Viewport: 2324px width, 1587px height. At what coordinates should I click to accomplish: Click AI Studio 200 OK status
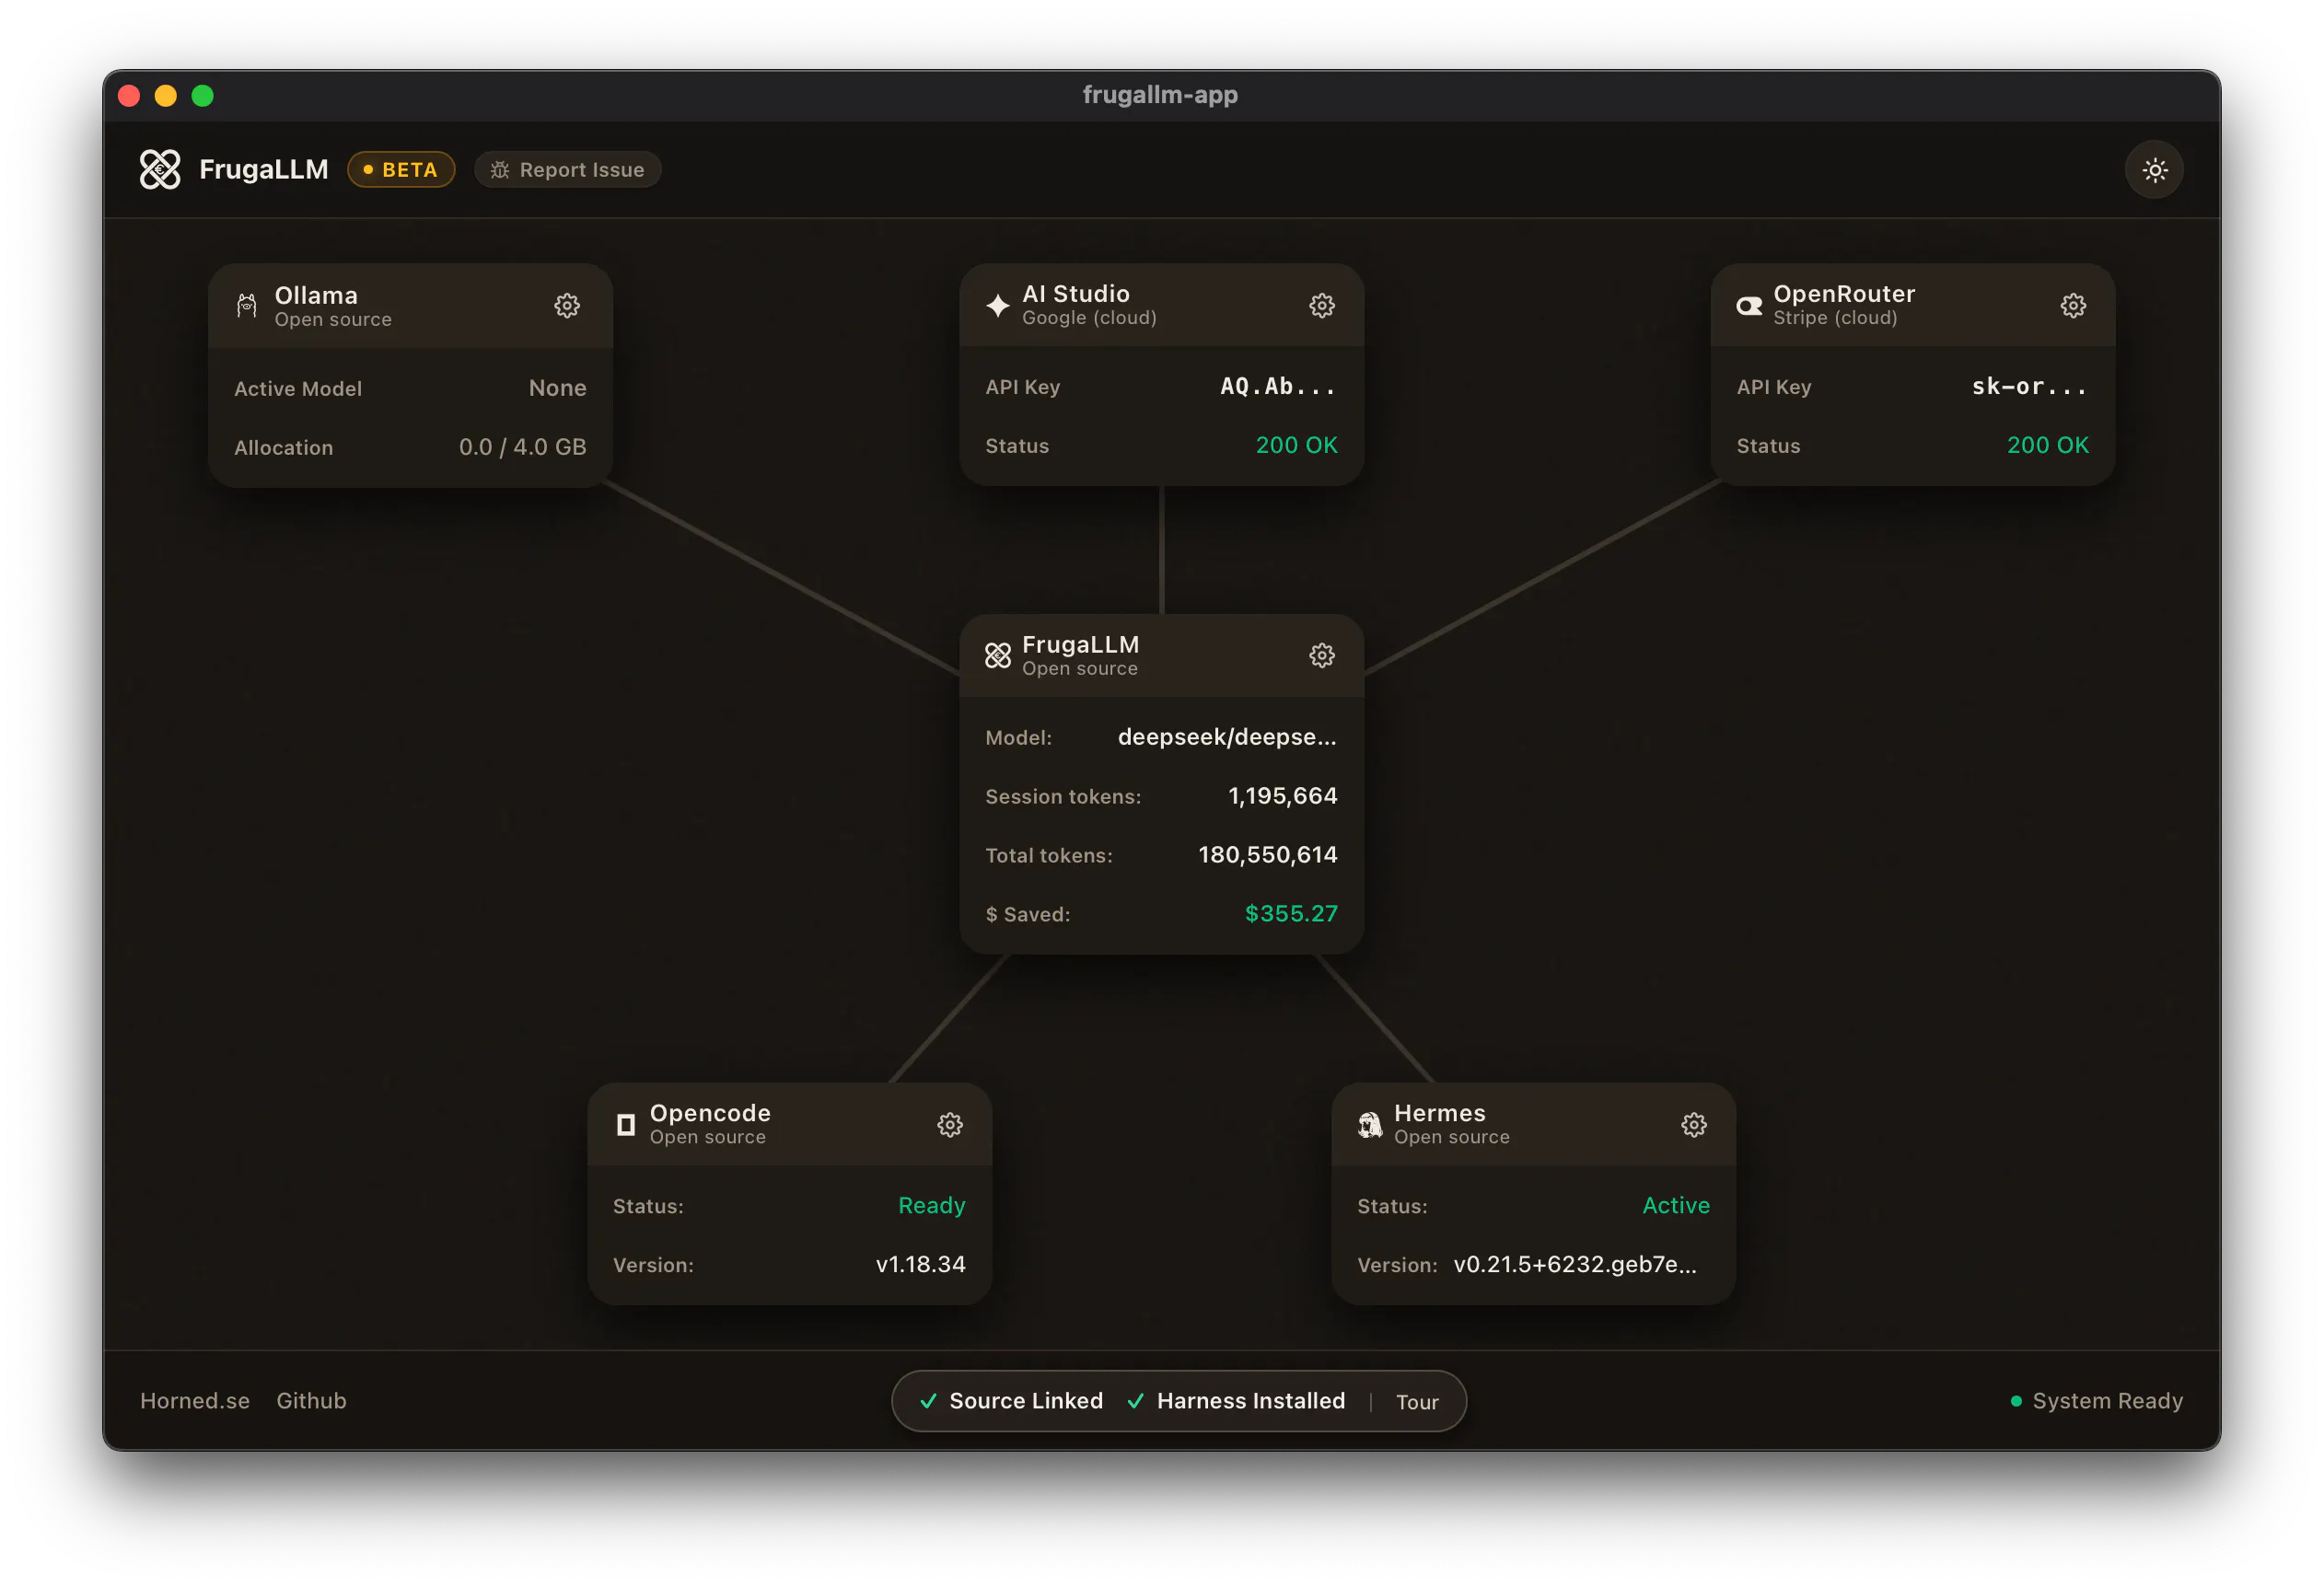coord(1296,445)
